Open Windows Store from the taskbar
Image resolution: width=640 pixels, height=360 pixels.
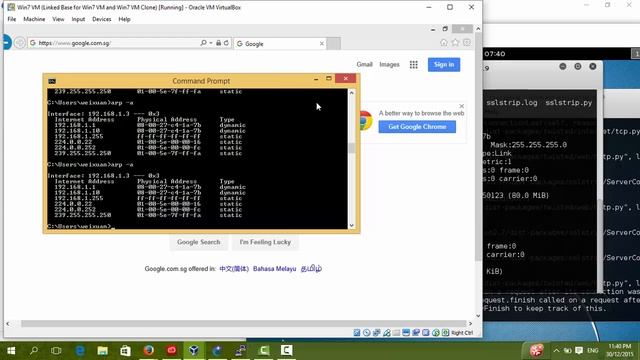125,351
